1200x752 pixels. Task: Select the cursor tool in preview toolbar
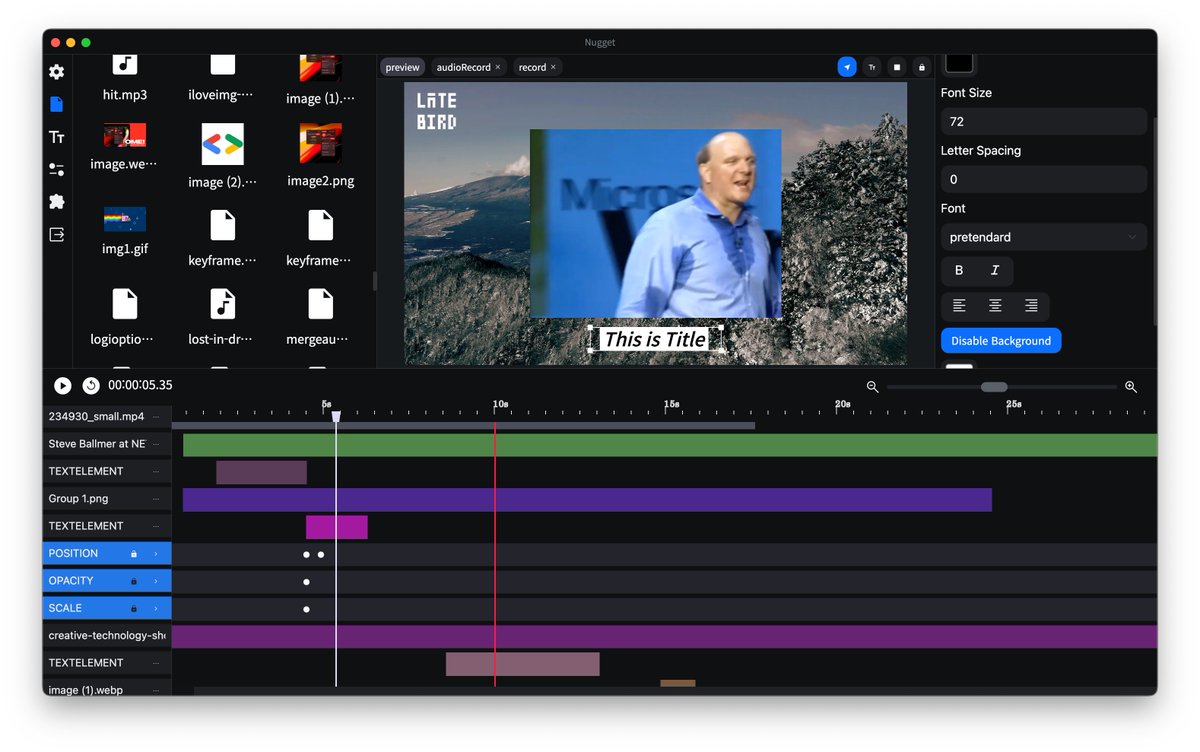(847, 67)
